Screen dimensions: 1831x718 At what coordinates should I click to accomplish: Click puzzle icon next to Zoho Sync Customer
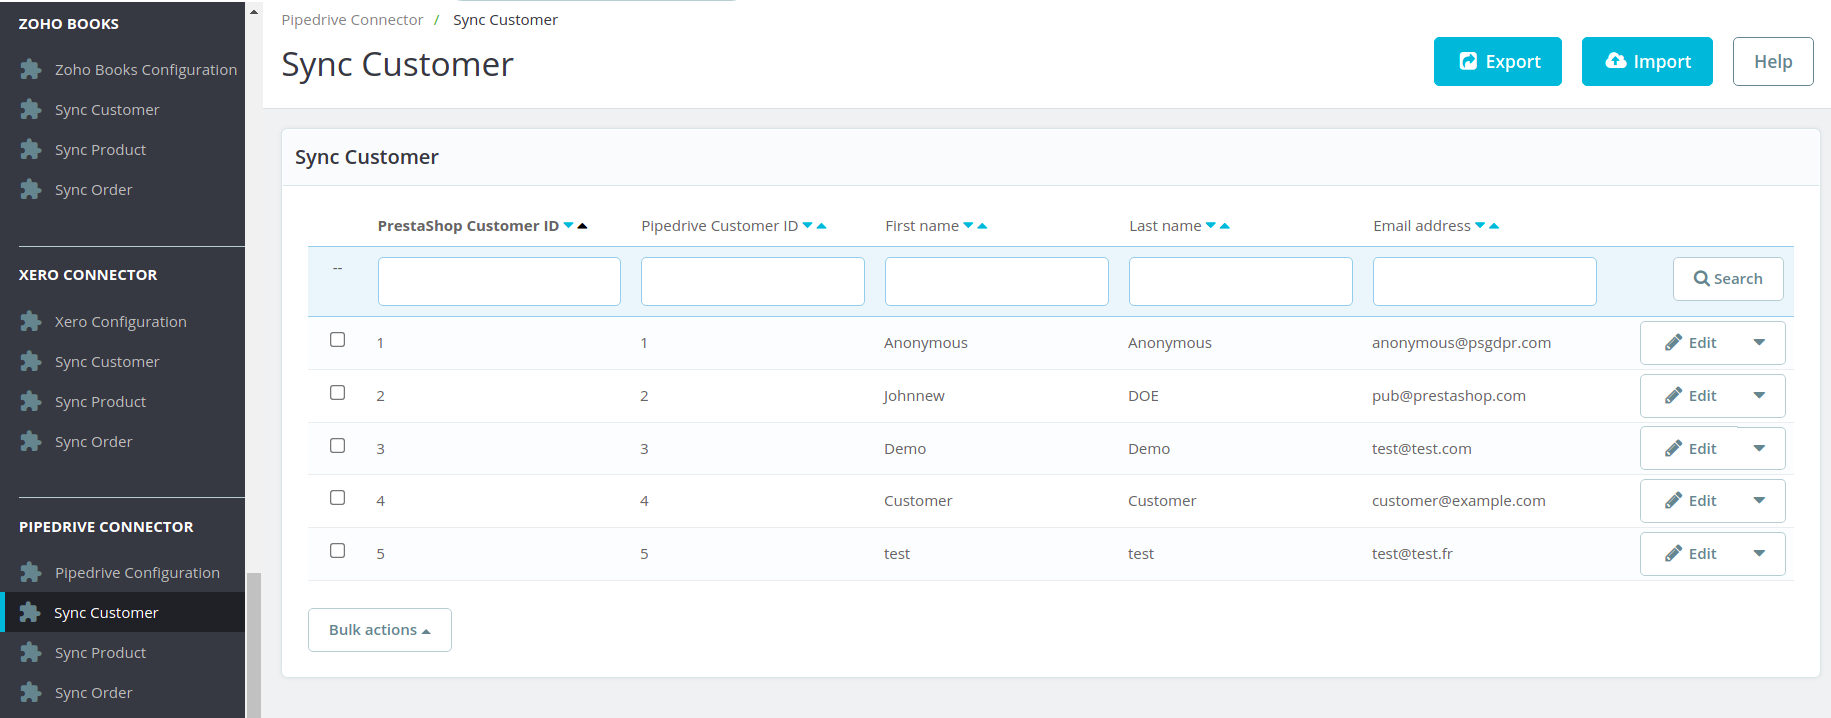click(x=31, y=109)
